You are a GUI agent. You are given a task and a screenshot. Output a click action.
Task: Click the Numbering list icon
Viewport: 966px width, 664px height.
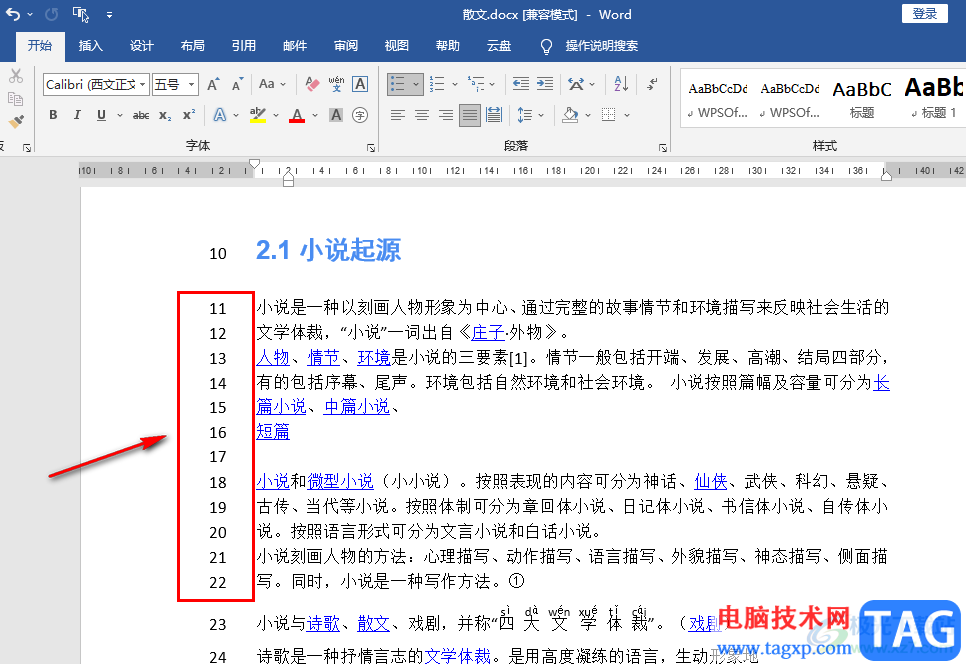(x=437, y=84)
